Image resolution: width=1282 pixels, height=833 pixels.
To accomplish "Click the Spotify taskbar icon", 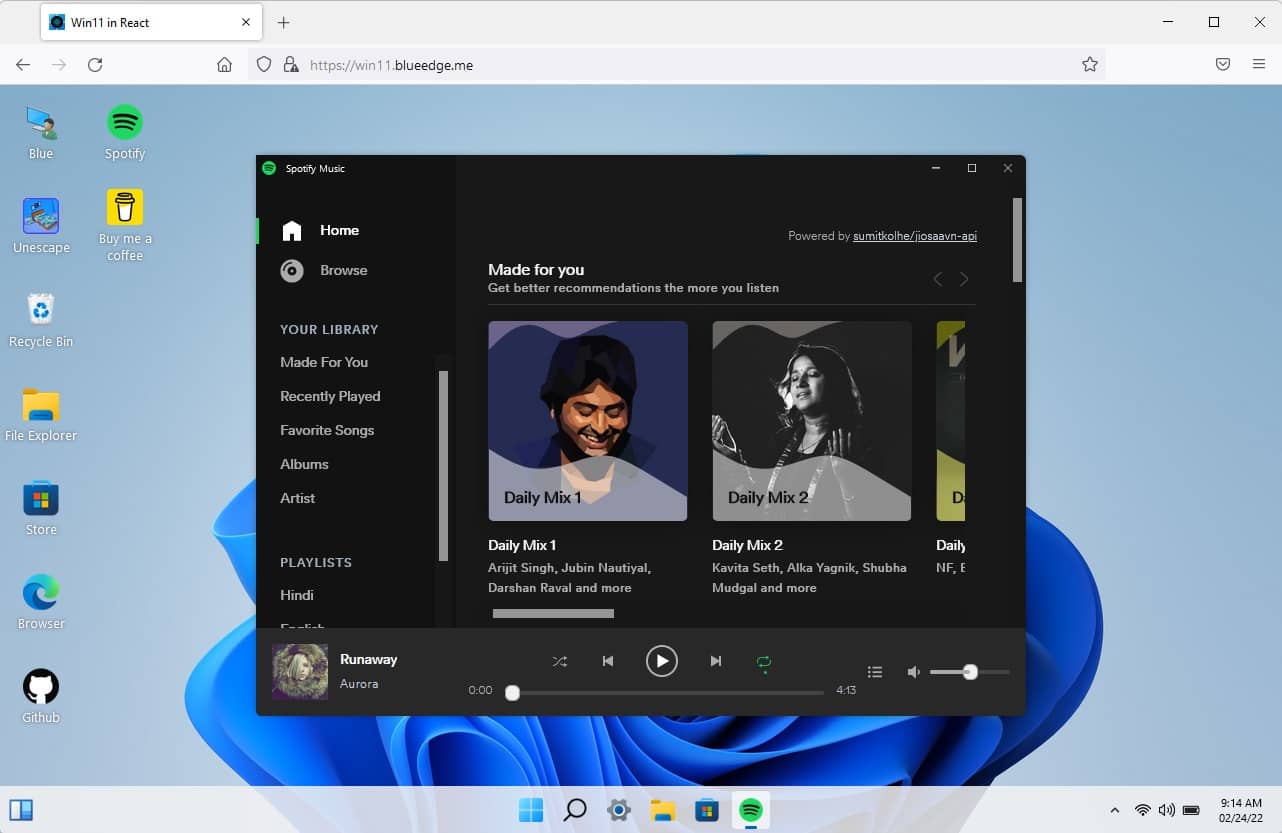I will (x=751, y=810).
